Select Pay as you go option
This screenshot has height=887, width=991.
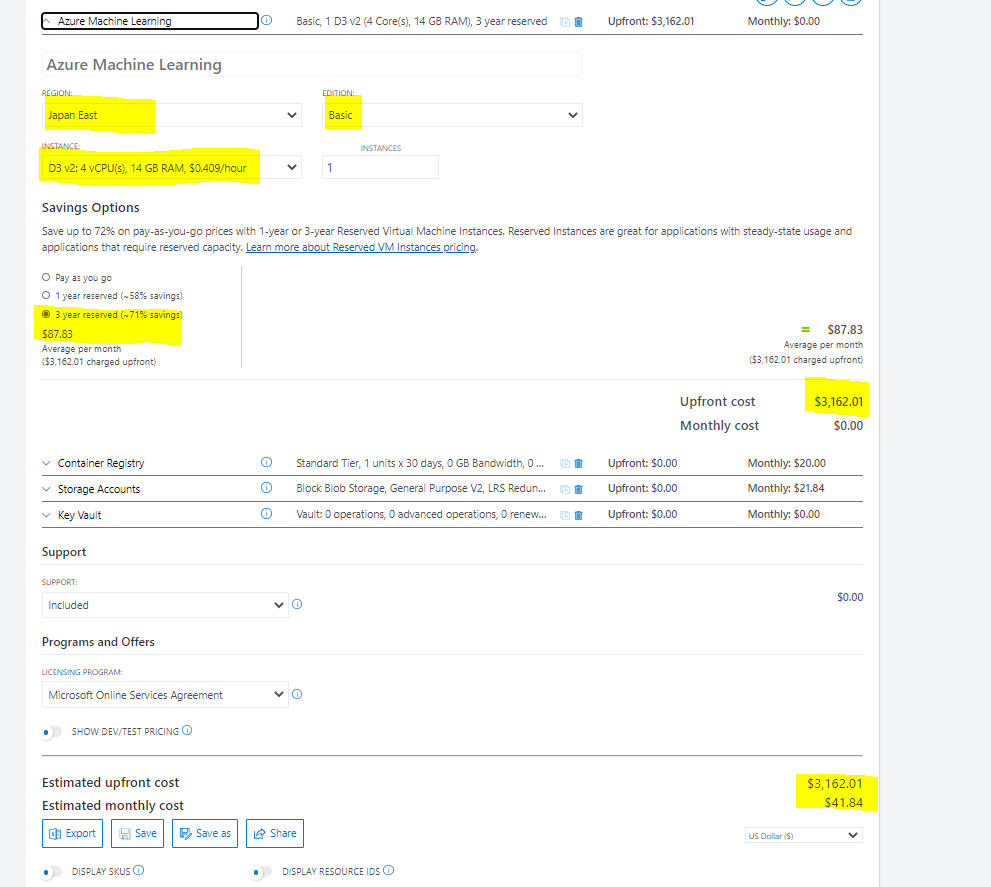[x=46, y=277]
